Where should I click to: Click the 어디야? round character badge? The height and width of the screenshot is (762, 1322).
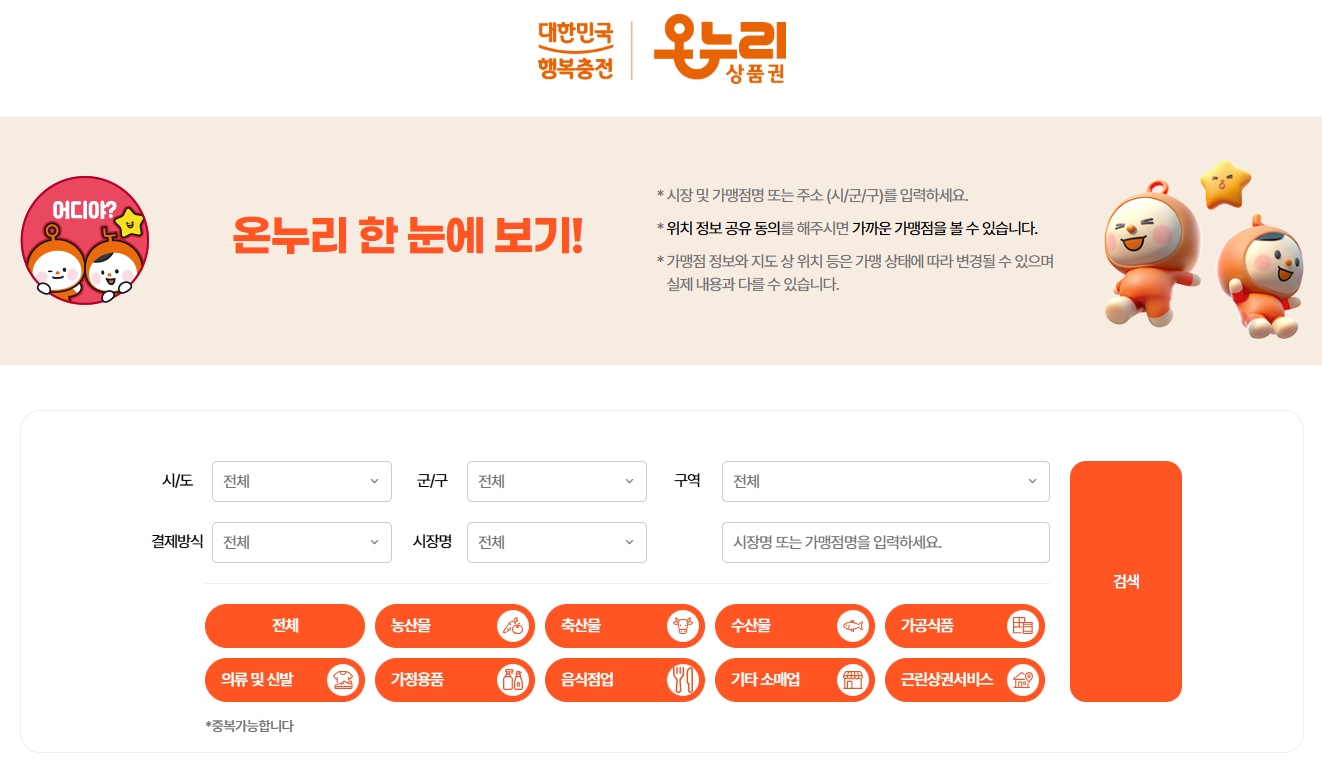point(85,241)
